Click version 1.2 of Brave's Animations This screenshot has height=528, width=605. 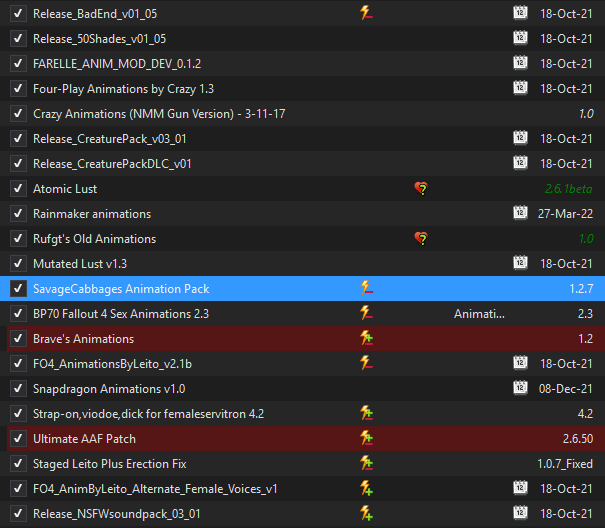coord(585,339)
